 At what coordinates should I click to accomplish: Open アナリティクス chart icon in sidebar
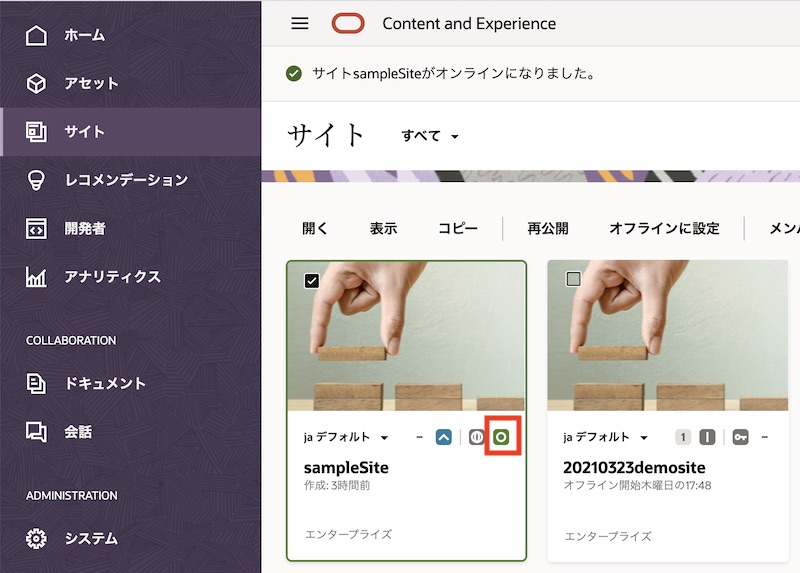point(37,277)
